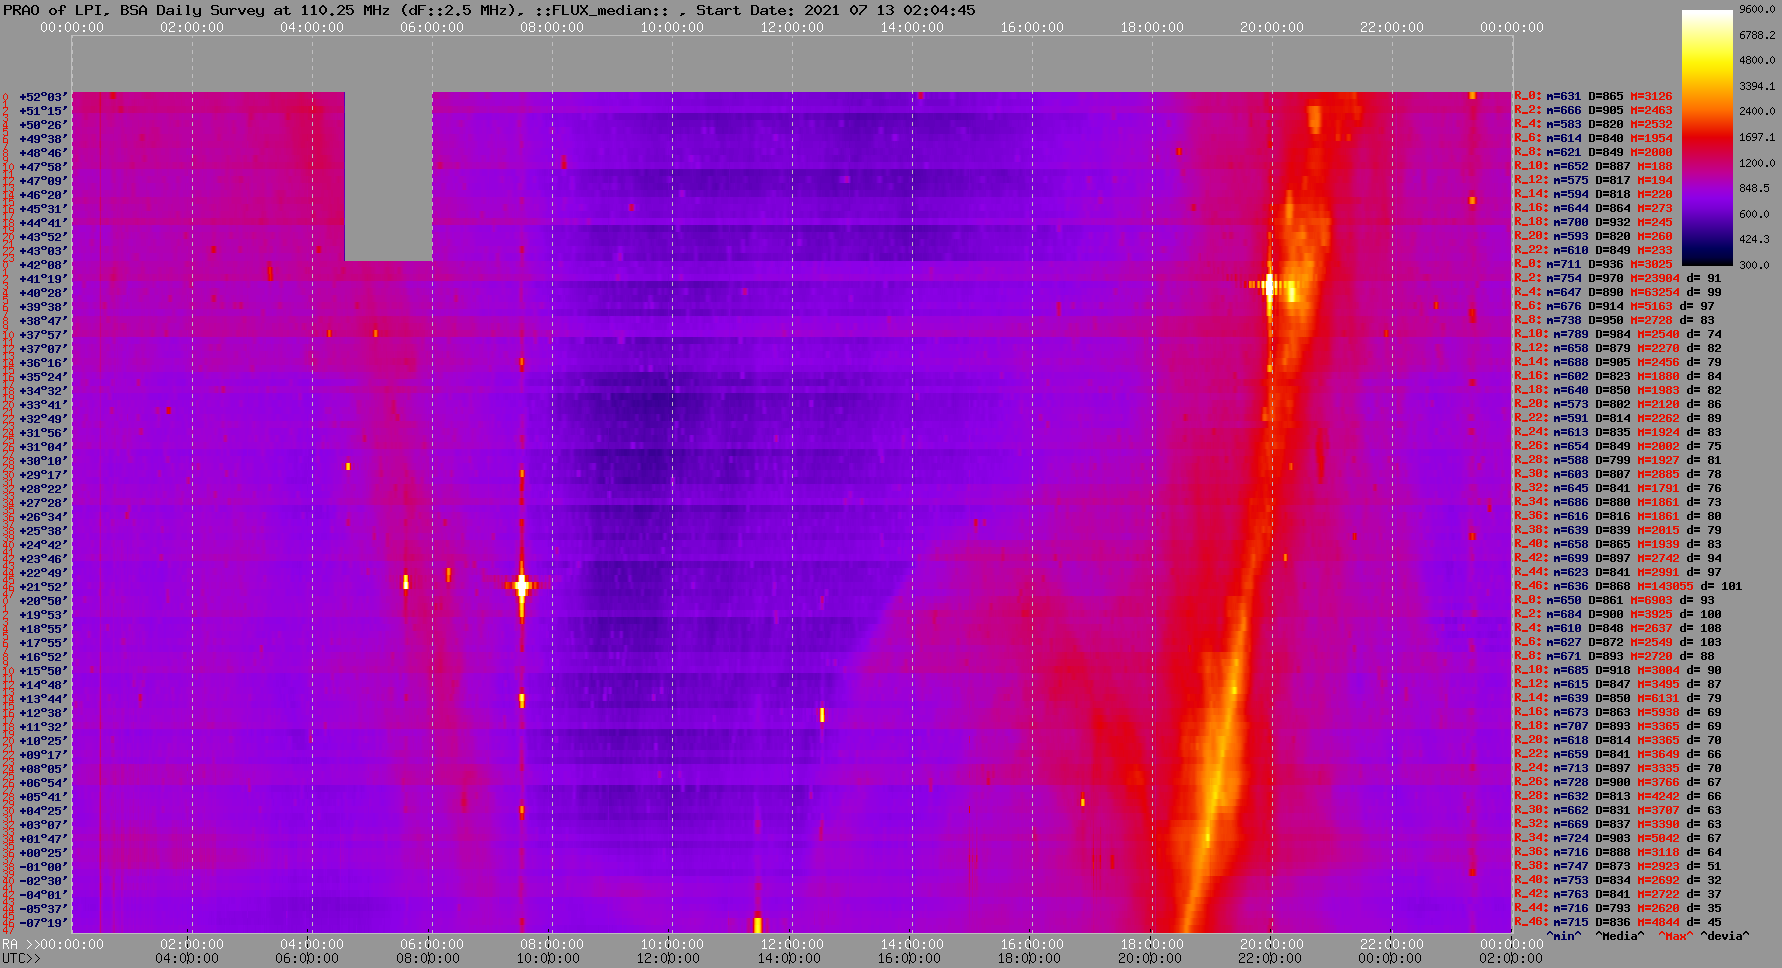Click the stats row with M=3025
The image size is (1782, 968).
[1593, 265]
